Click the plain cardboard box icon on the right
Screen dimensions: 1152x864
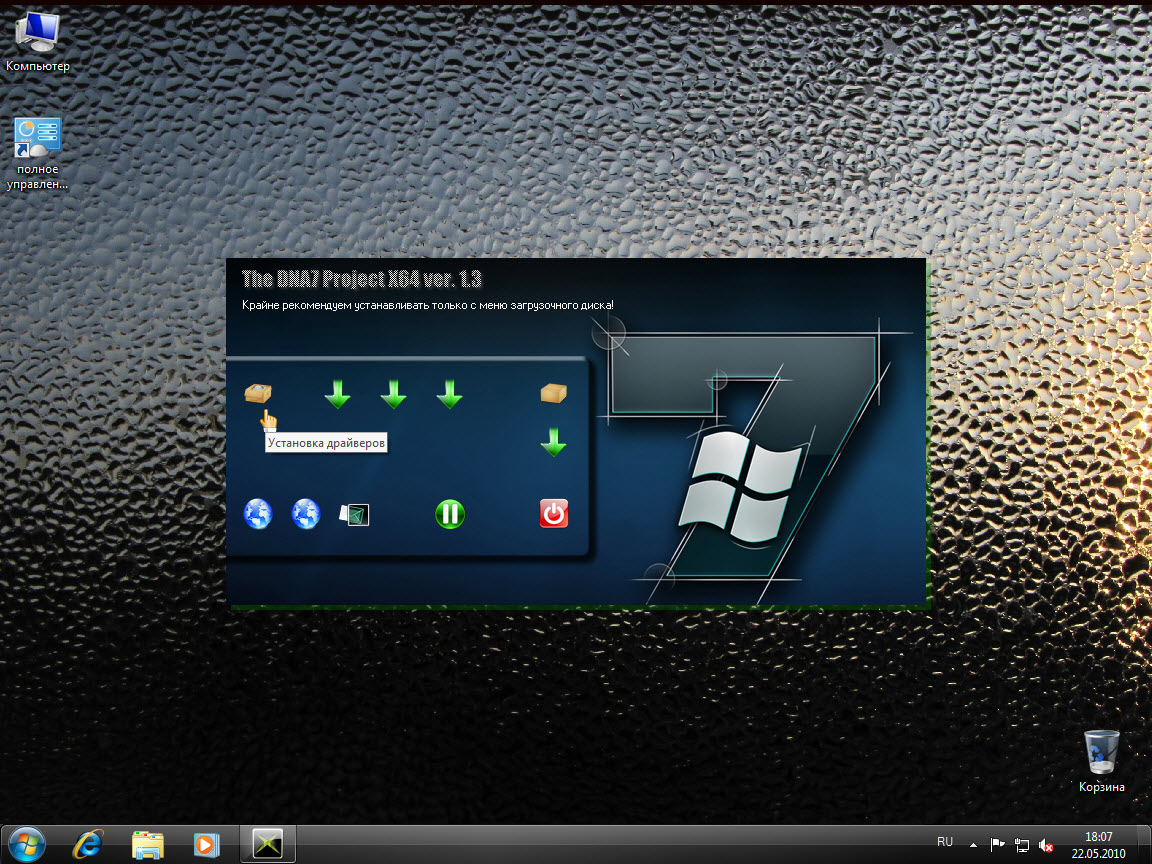point(554,394)
